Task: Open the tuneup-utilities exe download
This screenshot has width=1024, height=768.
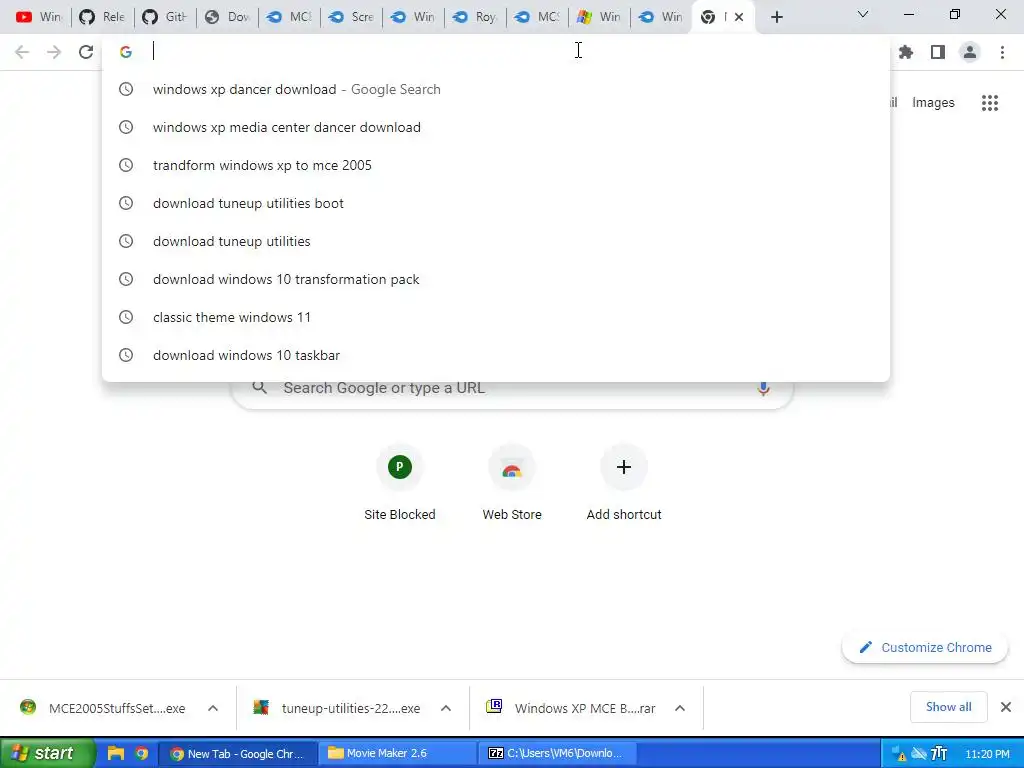Action: click(338, 708)
